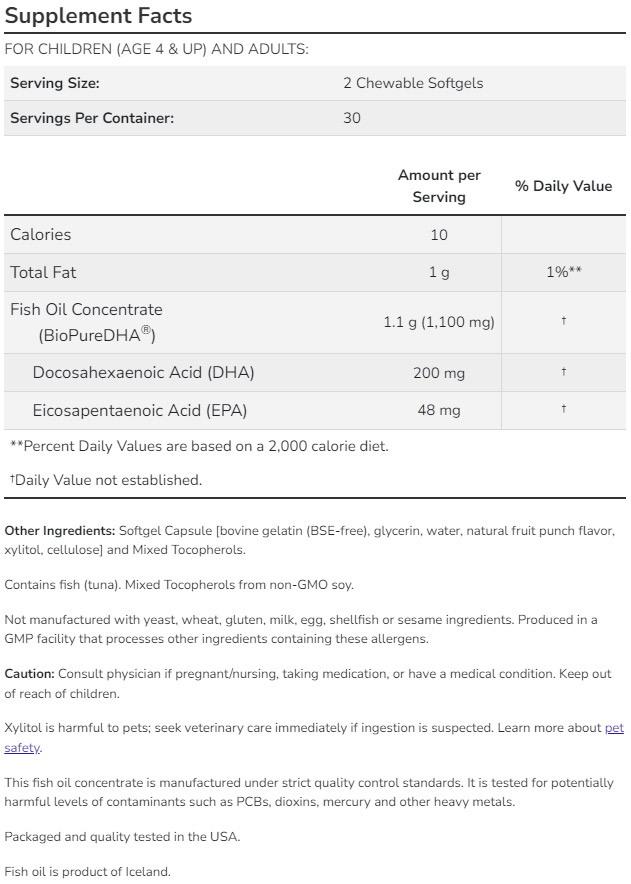Select the 200 mg DHA amount
Screen dimensions: 631x884
(x=439, y=373)
